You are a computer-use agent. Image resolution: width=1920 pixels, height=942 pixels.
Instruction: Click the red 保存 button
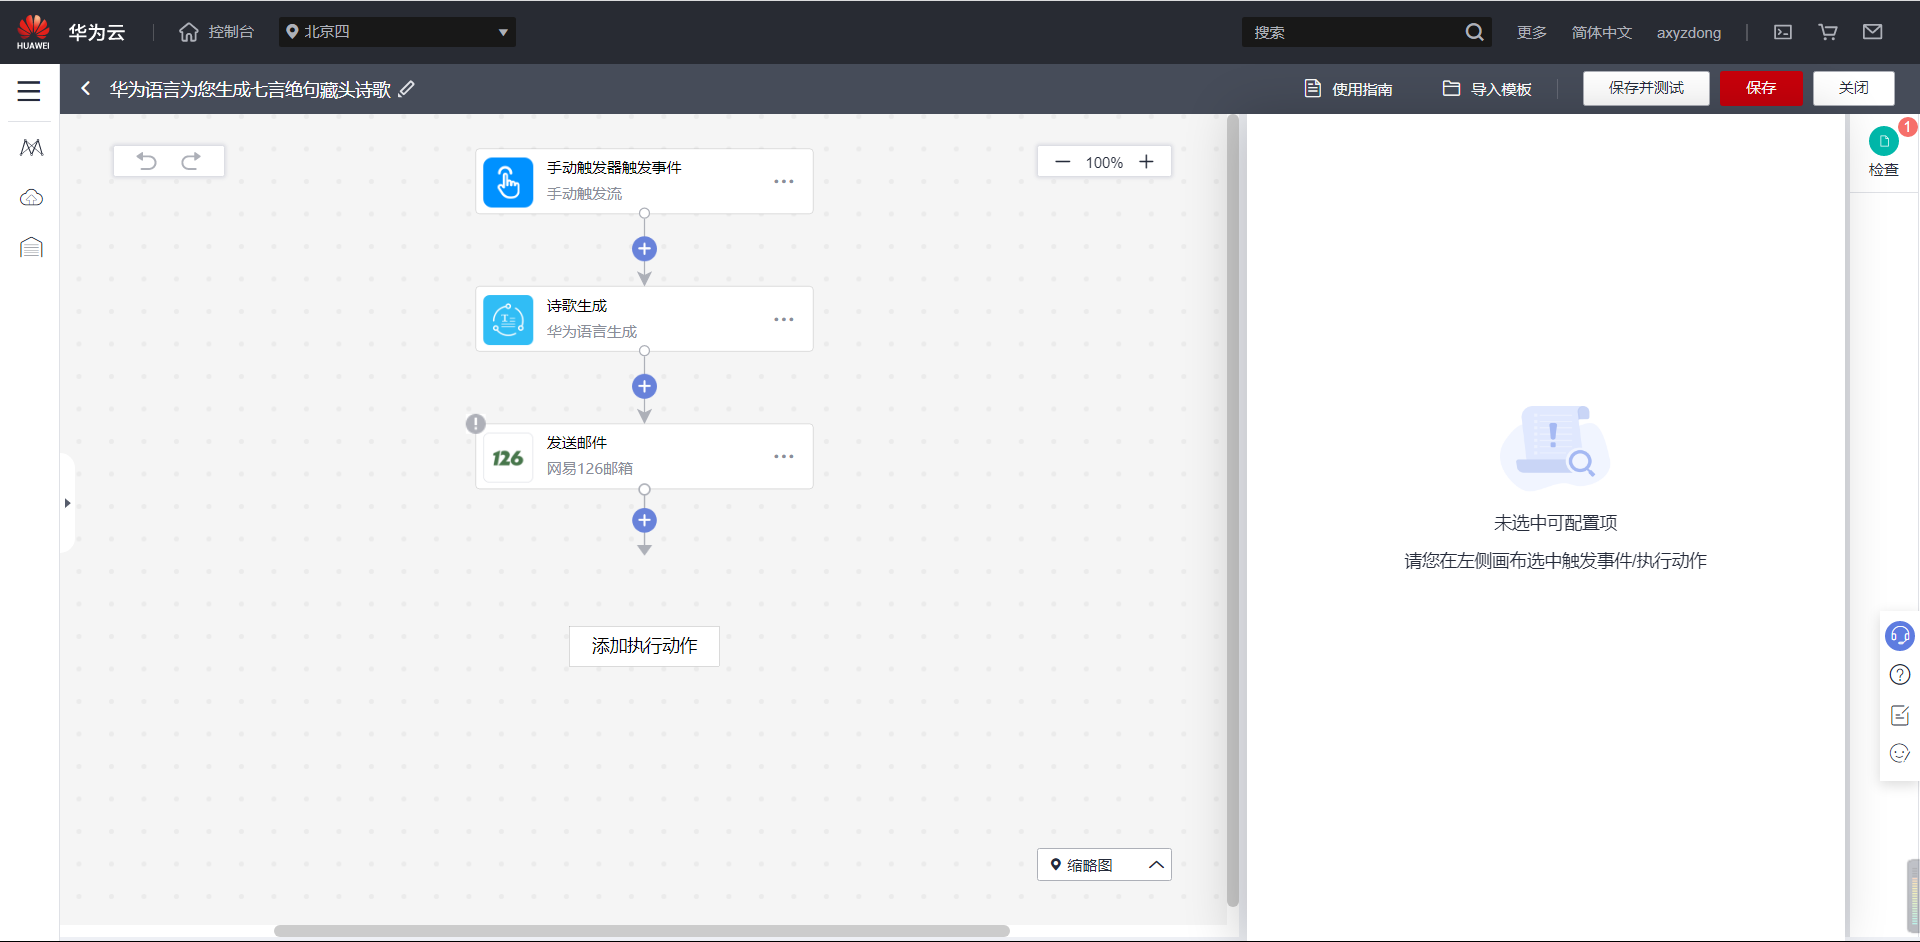[x=1761, y=88]
